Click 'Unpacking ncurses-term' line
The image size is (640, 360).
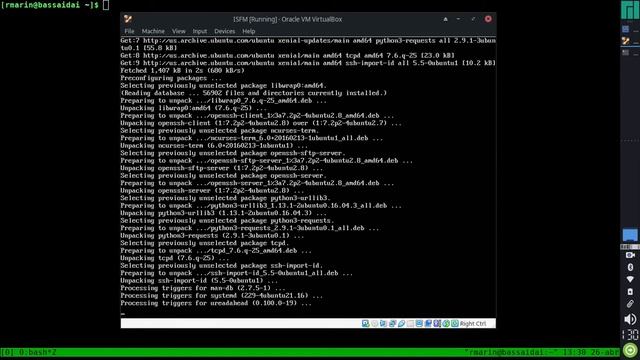tap(214, 146)
